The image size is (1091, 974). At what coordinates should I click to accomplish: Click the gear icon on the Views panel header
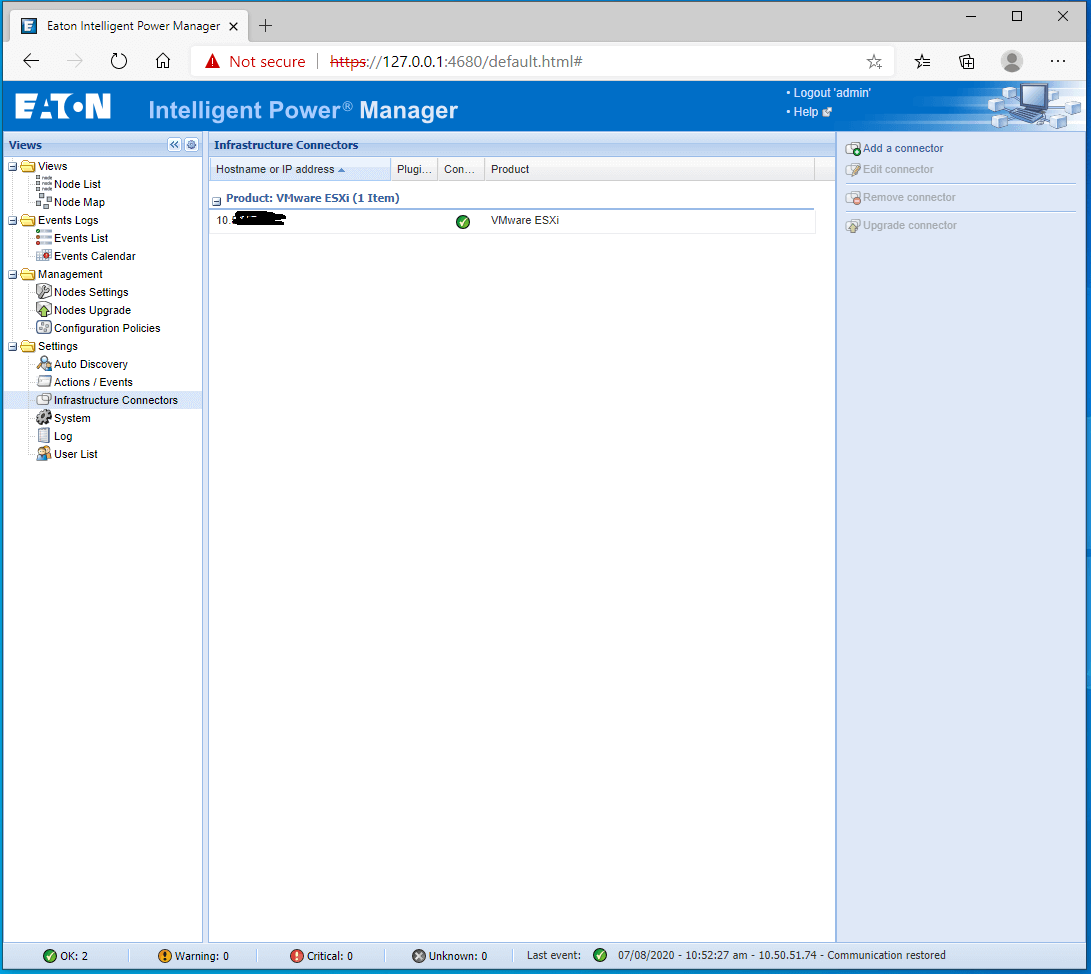tap(191, 144)
